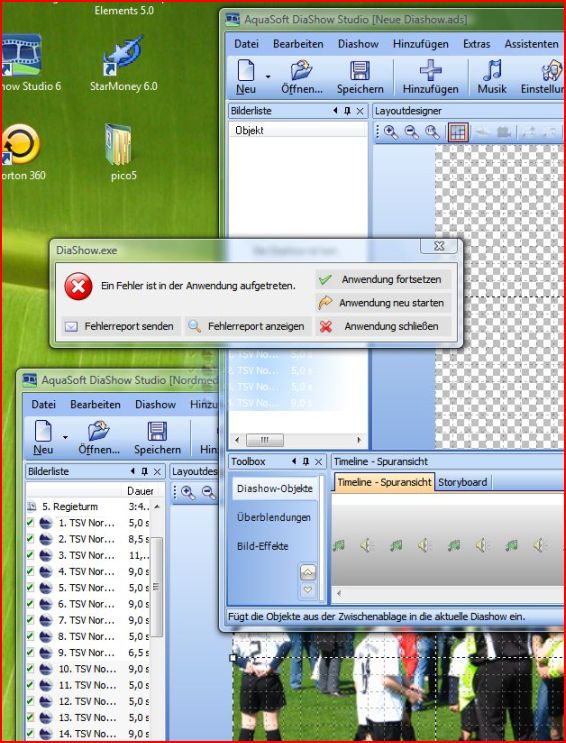Click Toolbox scroll down arrow button
The image size is (566, 743).
point(308,590)
